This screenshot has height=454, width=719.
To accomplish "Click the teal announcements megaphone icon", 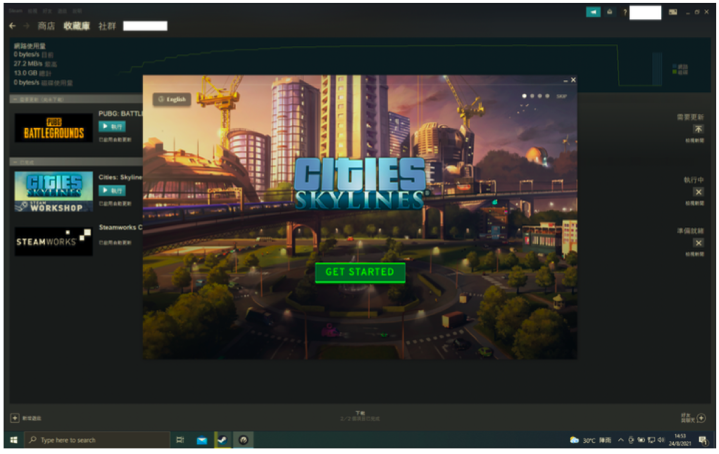I will click(x=593, y=12).
